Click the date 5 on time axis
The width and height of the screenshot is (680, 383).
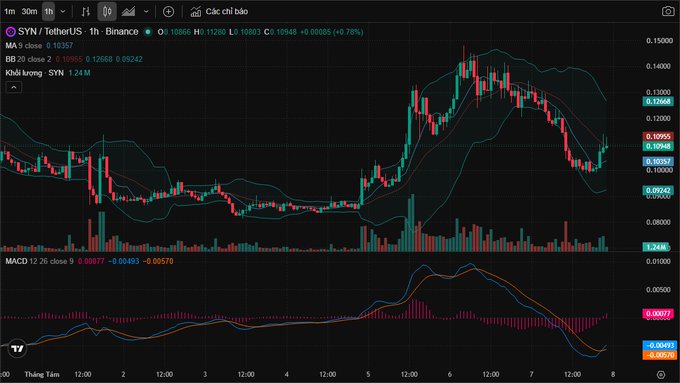point(368,374)
